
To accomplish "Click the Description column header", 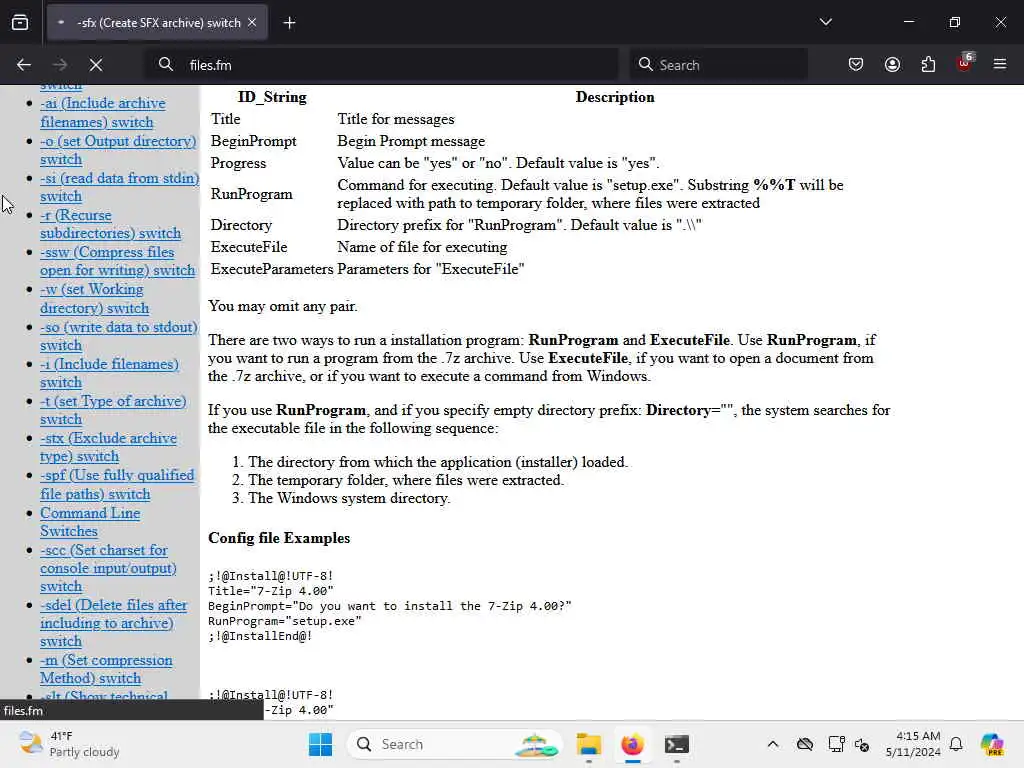I will point(615,97).
